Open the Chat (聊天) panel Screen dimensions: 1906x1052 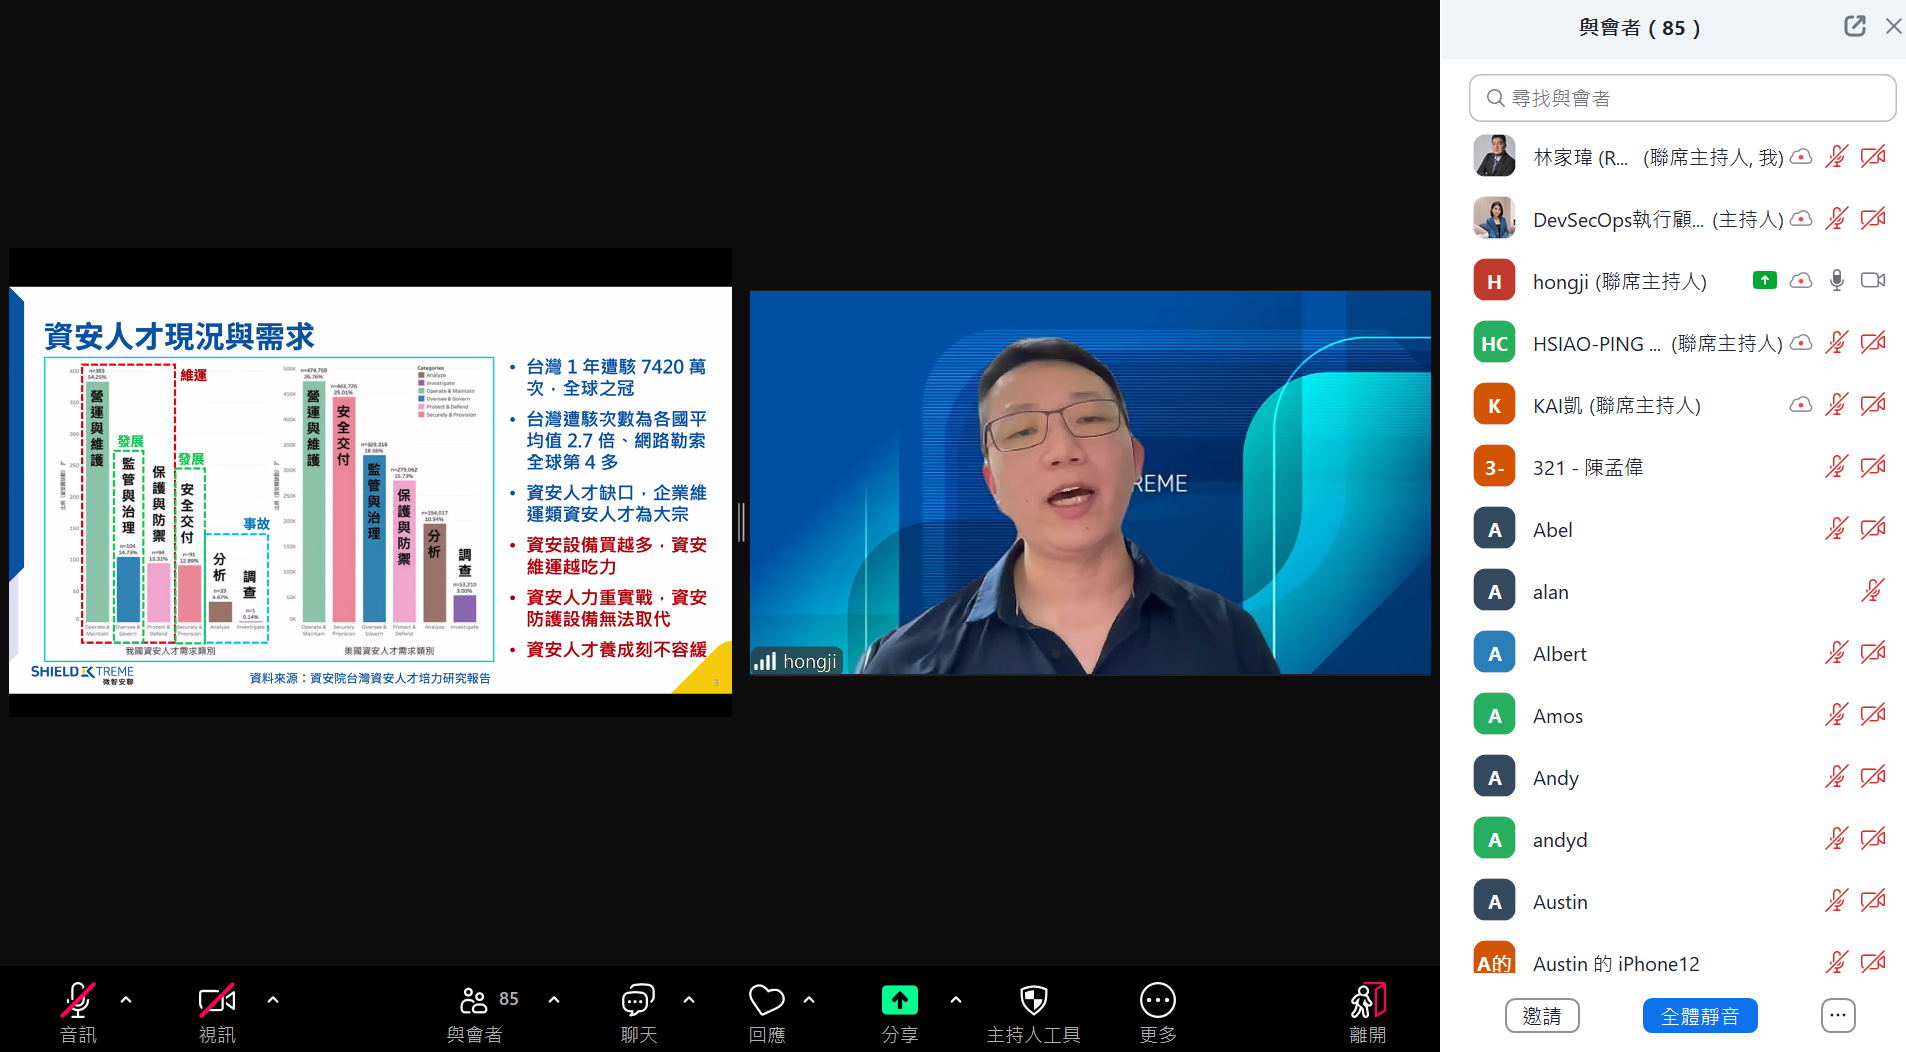point(638,1000)
